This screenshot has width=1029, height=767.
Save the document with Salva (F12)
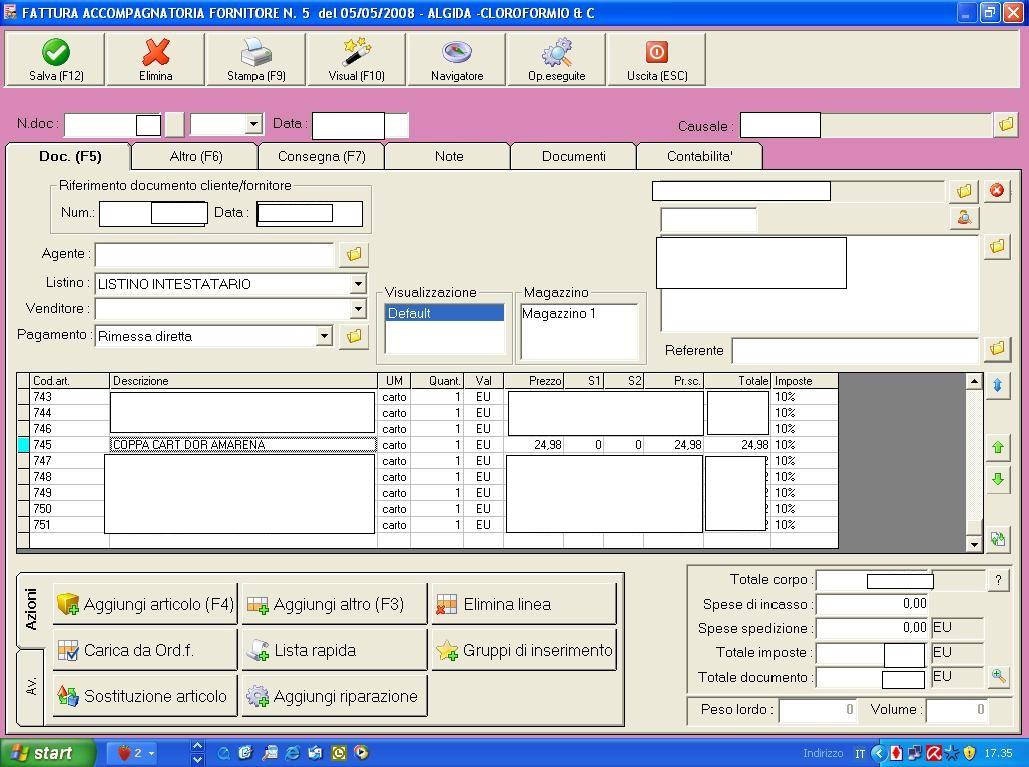tap(55, 60)
